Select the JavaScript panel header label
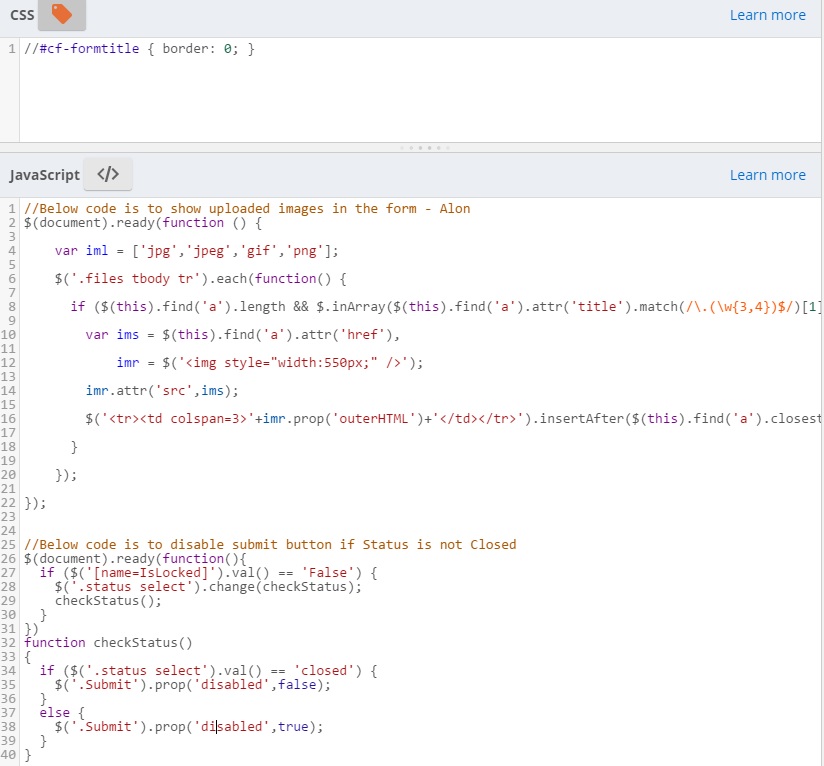Screen dimensions: 824x766 pyautogui.click(x=43, y=174)
